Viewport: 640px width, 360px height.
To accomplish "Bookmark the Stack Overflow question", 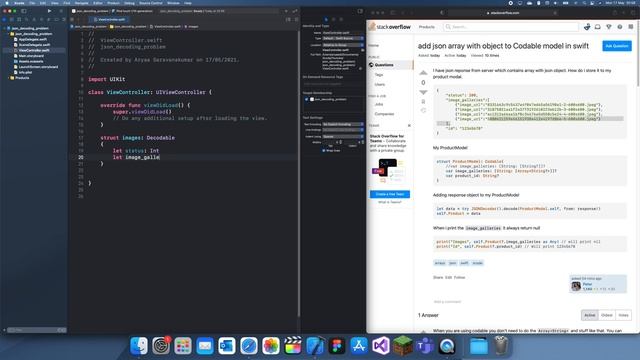I will [x=423, y=102].
